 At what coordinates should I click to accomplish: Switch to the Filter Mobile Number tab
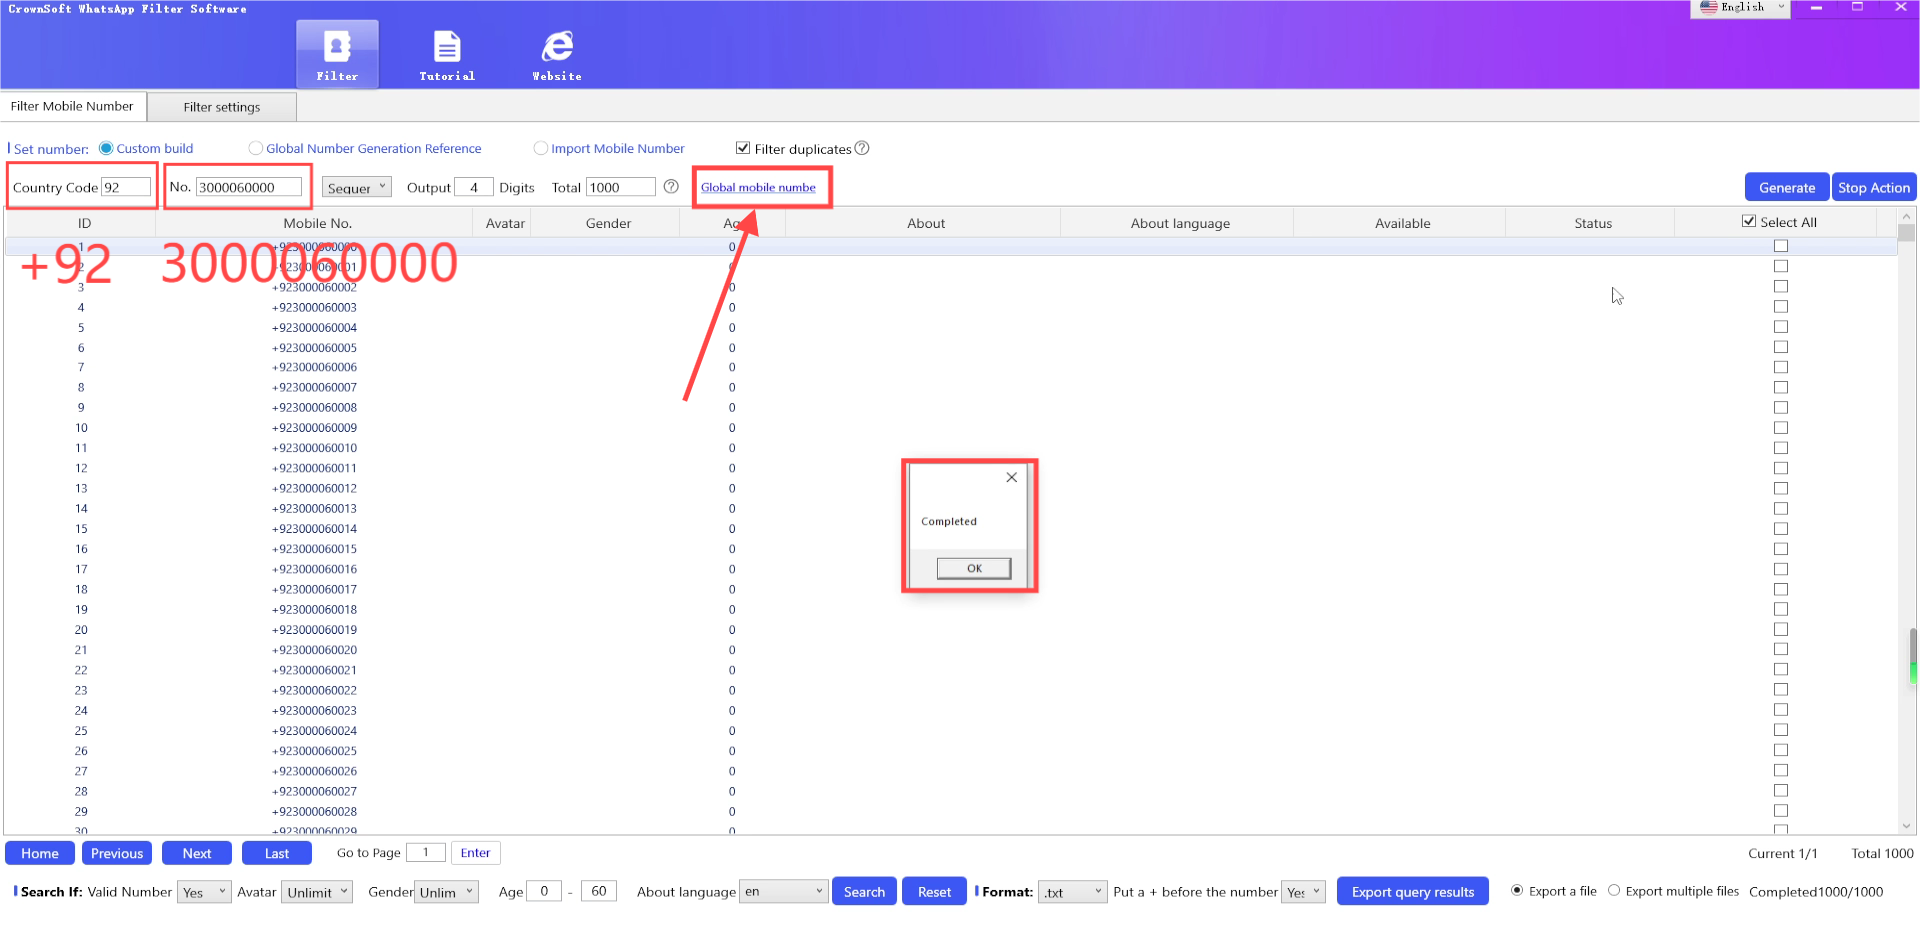coord(73,106)
